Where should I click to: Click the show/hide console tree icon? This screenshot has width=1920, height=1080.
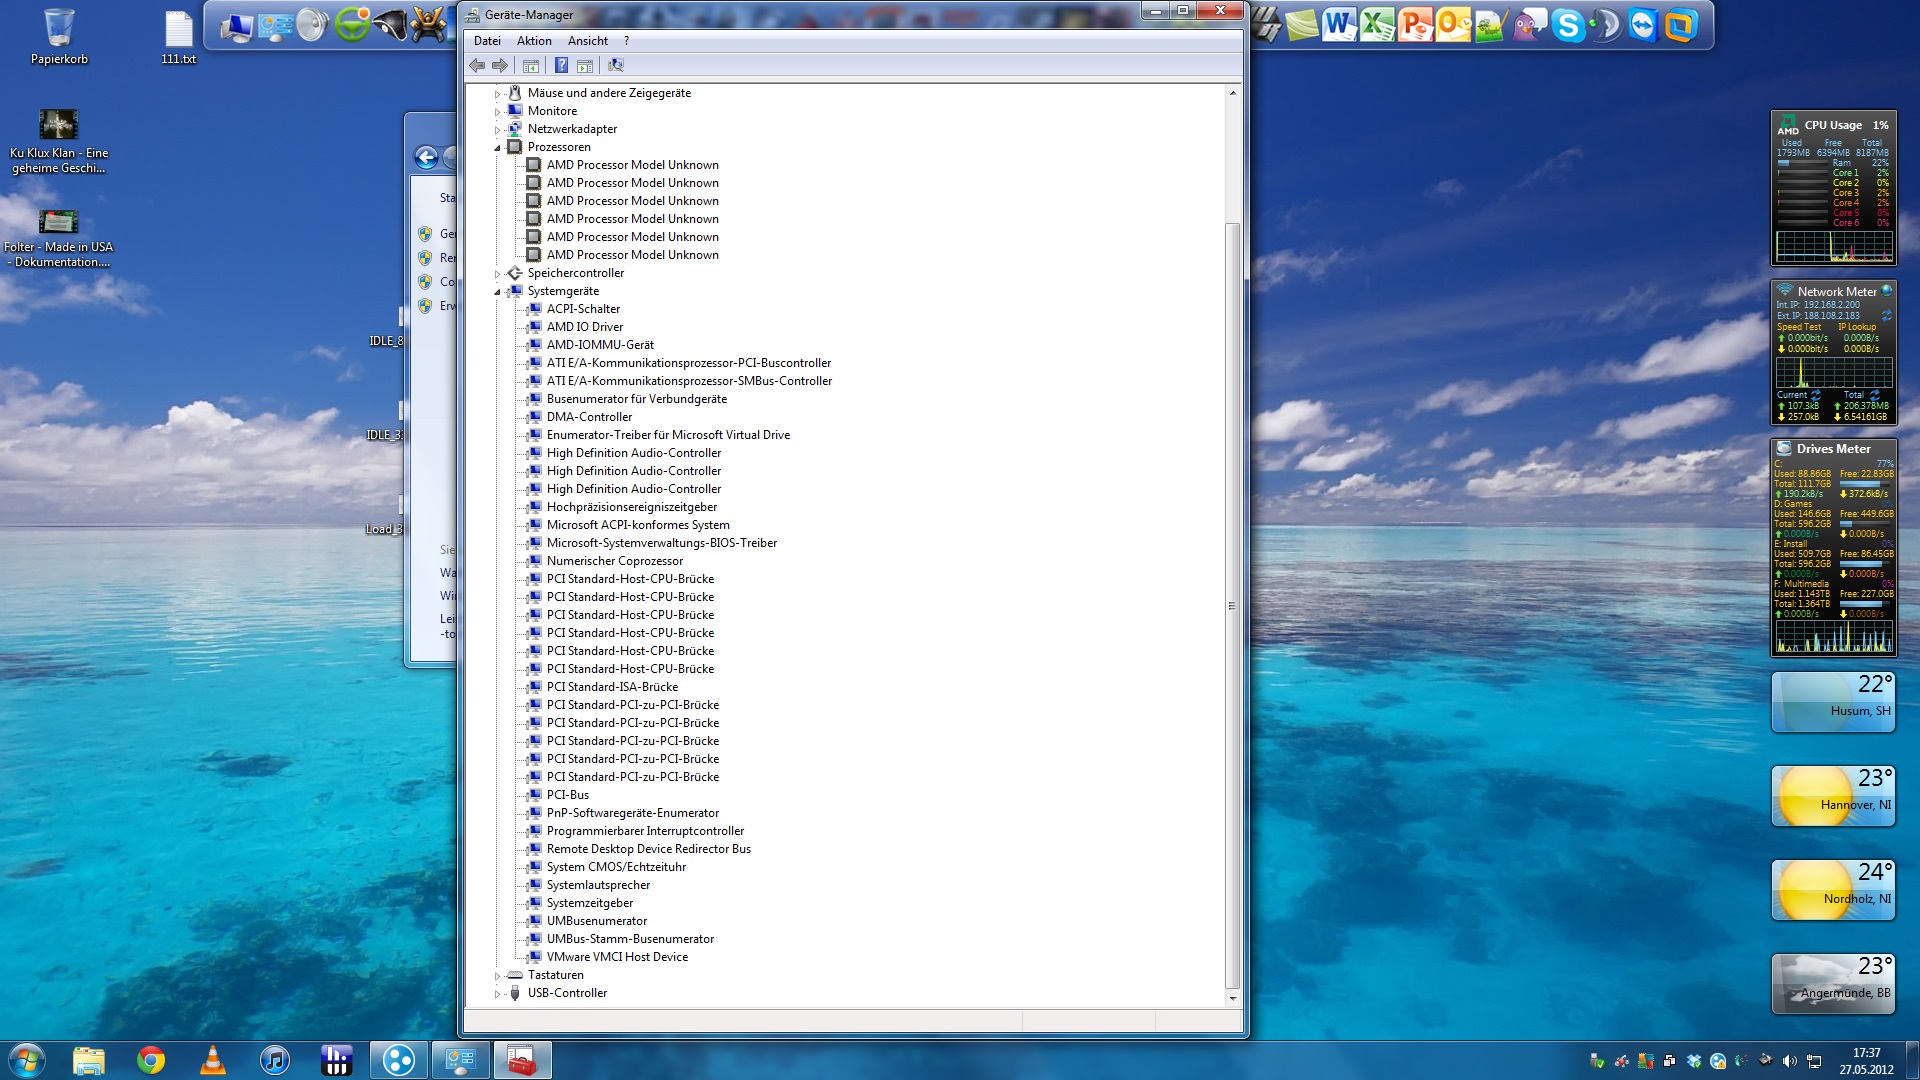(x=531, y=65)
